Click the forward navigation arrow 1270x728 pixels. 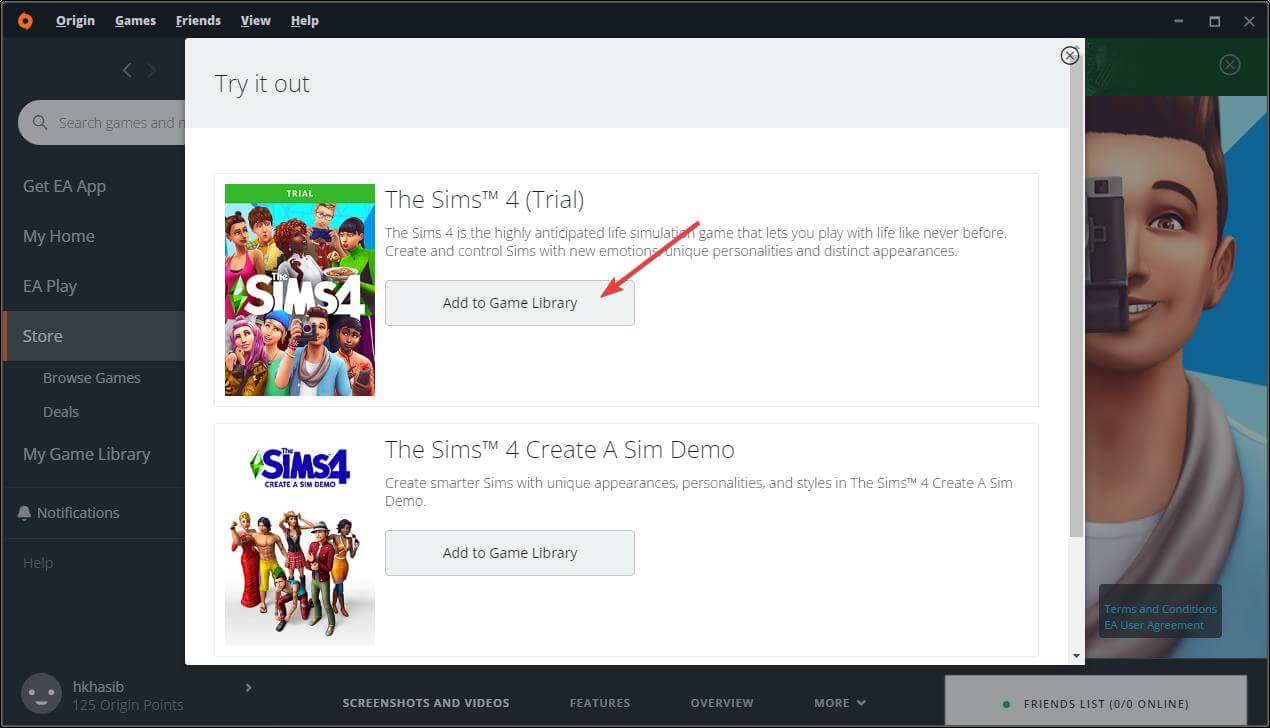tap(151, 70)
